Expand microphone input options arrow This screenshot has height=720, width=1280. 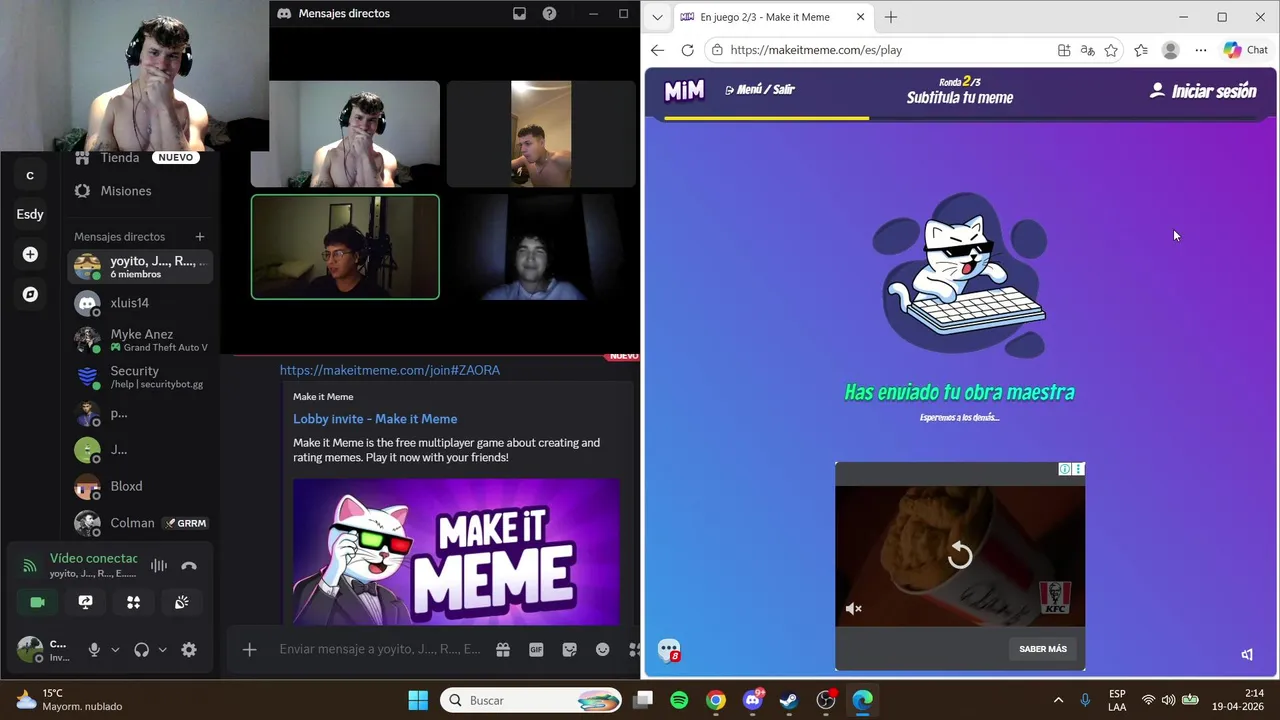coord(115,650)
